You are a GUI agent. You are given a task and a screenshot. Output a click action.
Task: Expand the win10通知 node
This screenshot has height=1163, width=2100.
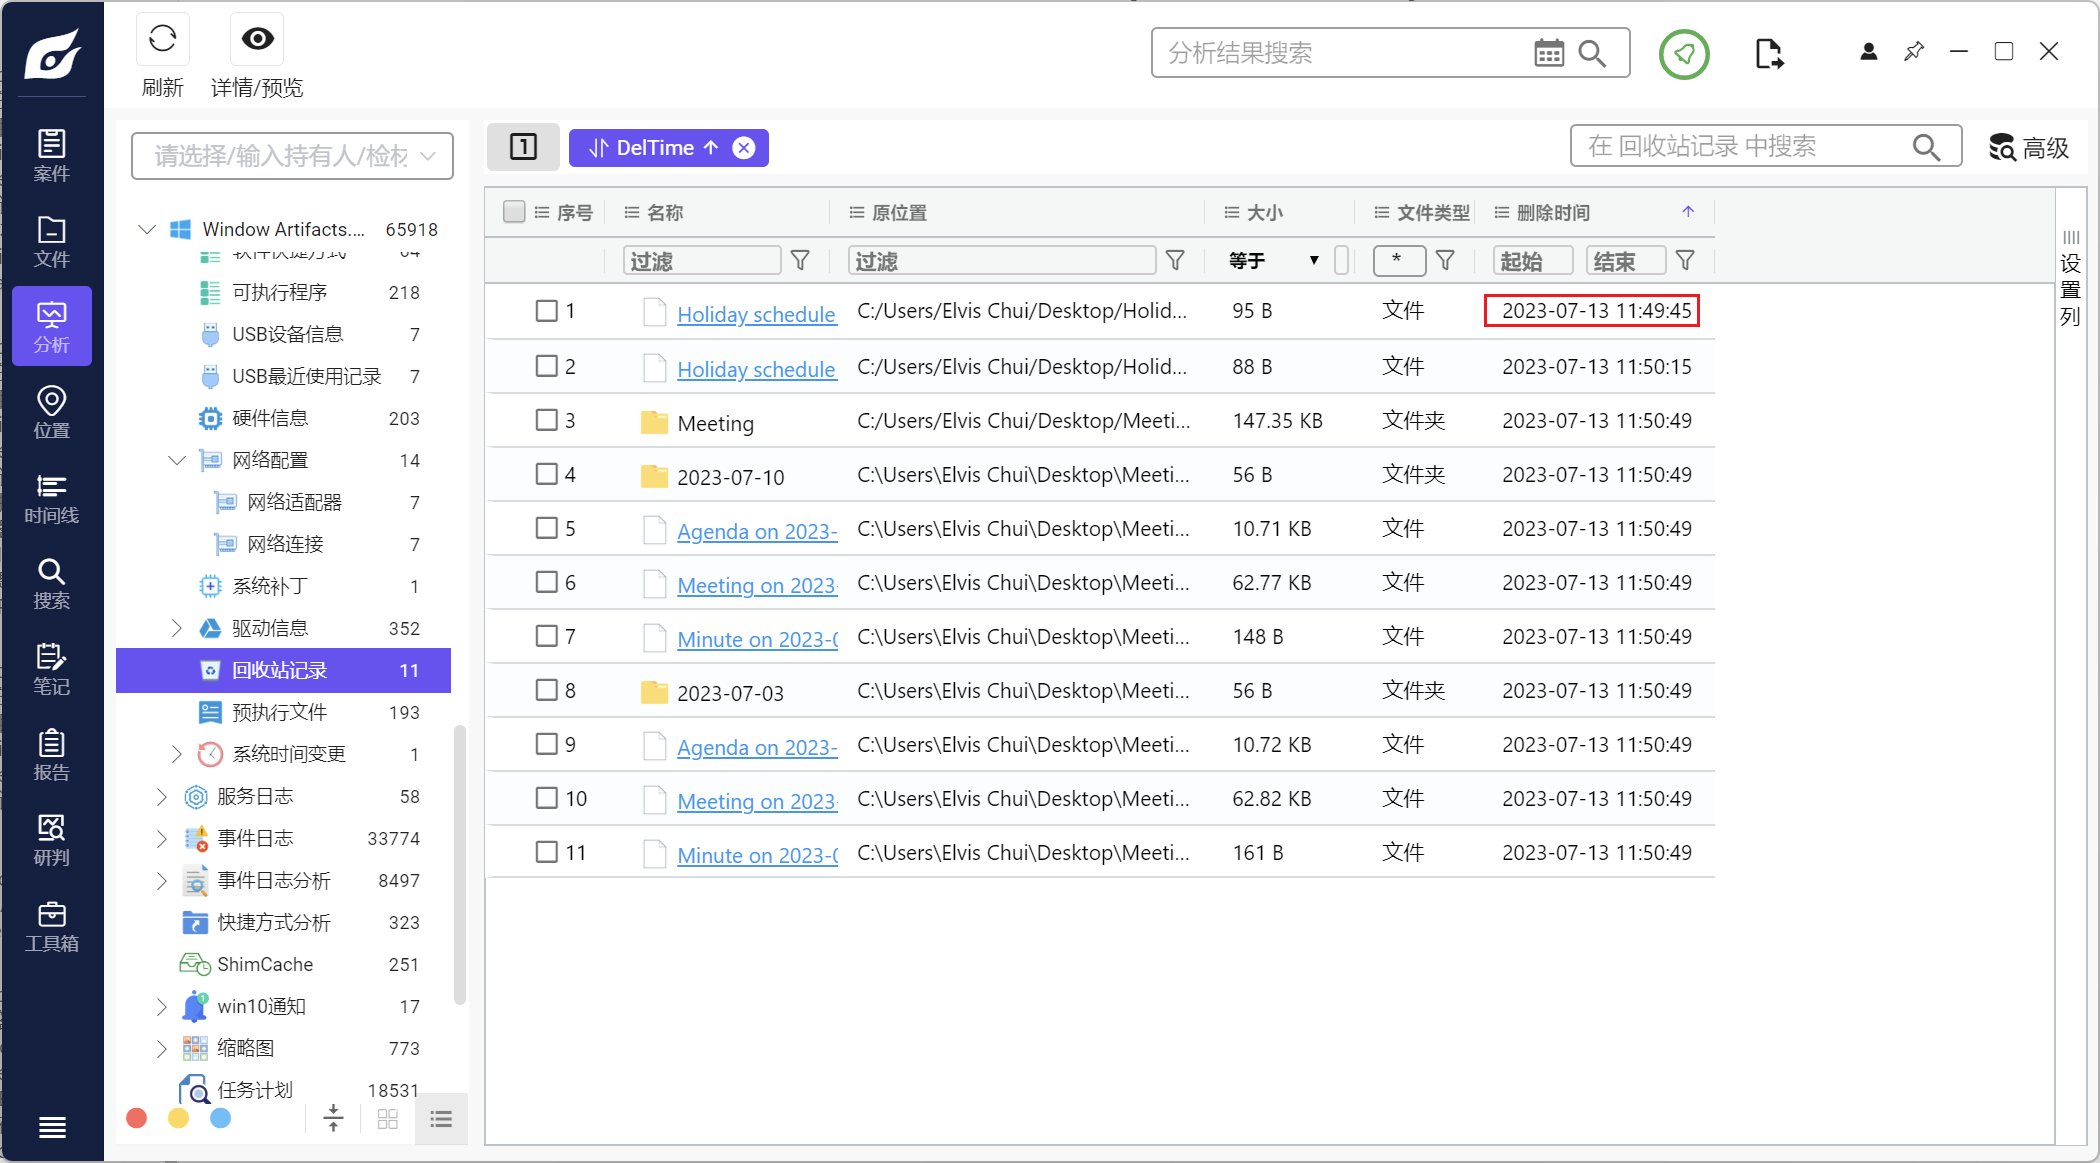[x=162, y=1006]
